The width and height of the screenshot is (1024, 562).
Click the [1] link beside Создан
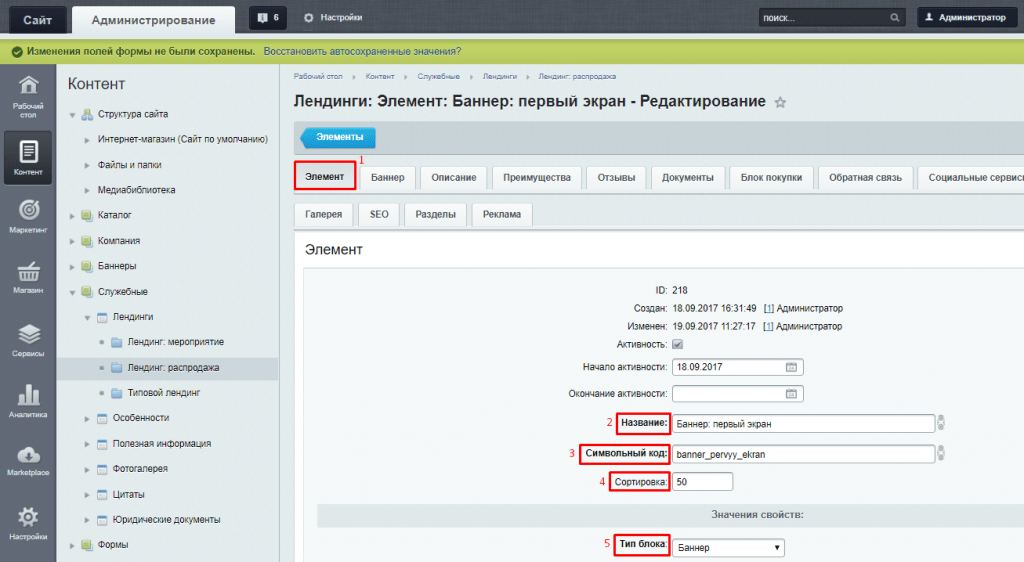pyautogui.click(x=769, y=308)
